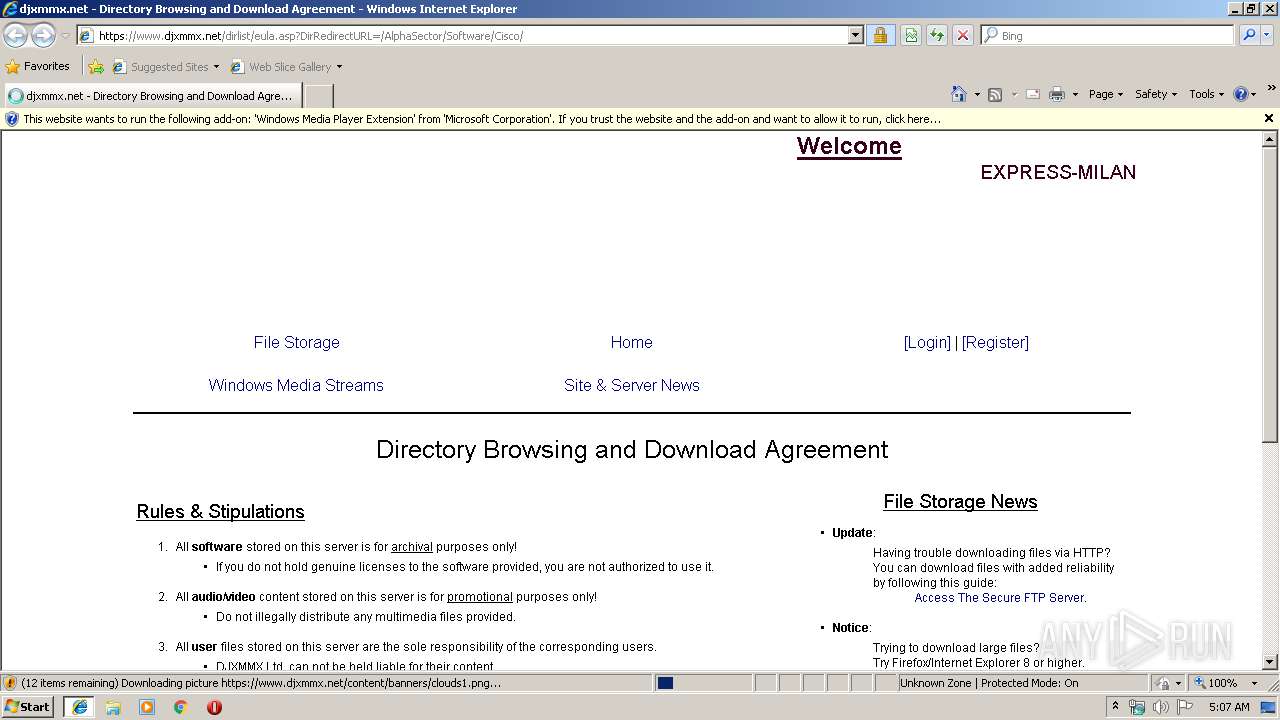Click the Access The Secure FTP Server link
Screen dimensions: 1280x720
pos(1000,598)
